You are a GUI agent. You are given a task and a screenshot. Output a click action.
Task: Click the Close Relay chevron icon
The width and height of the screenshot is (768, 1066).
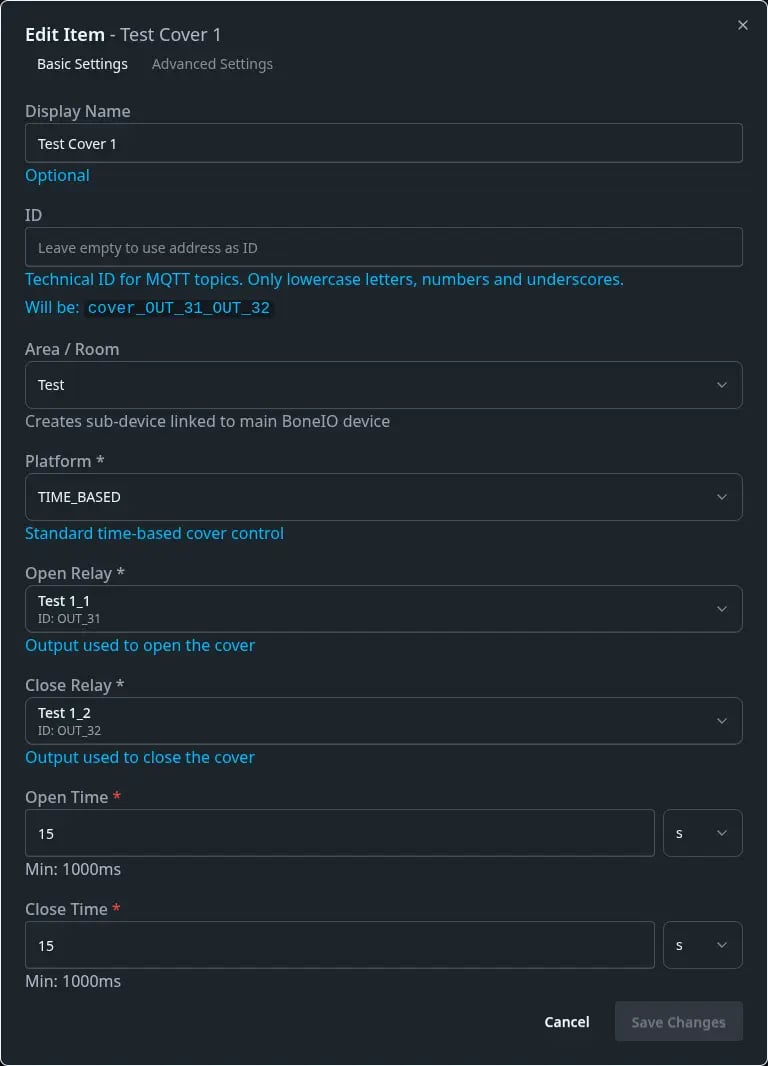[x=722, y=720]
